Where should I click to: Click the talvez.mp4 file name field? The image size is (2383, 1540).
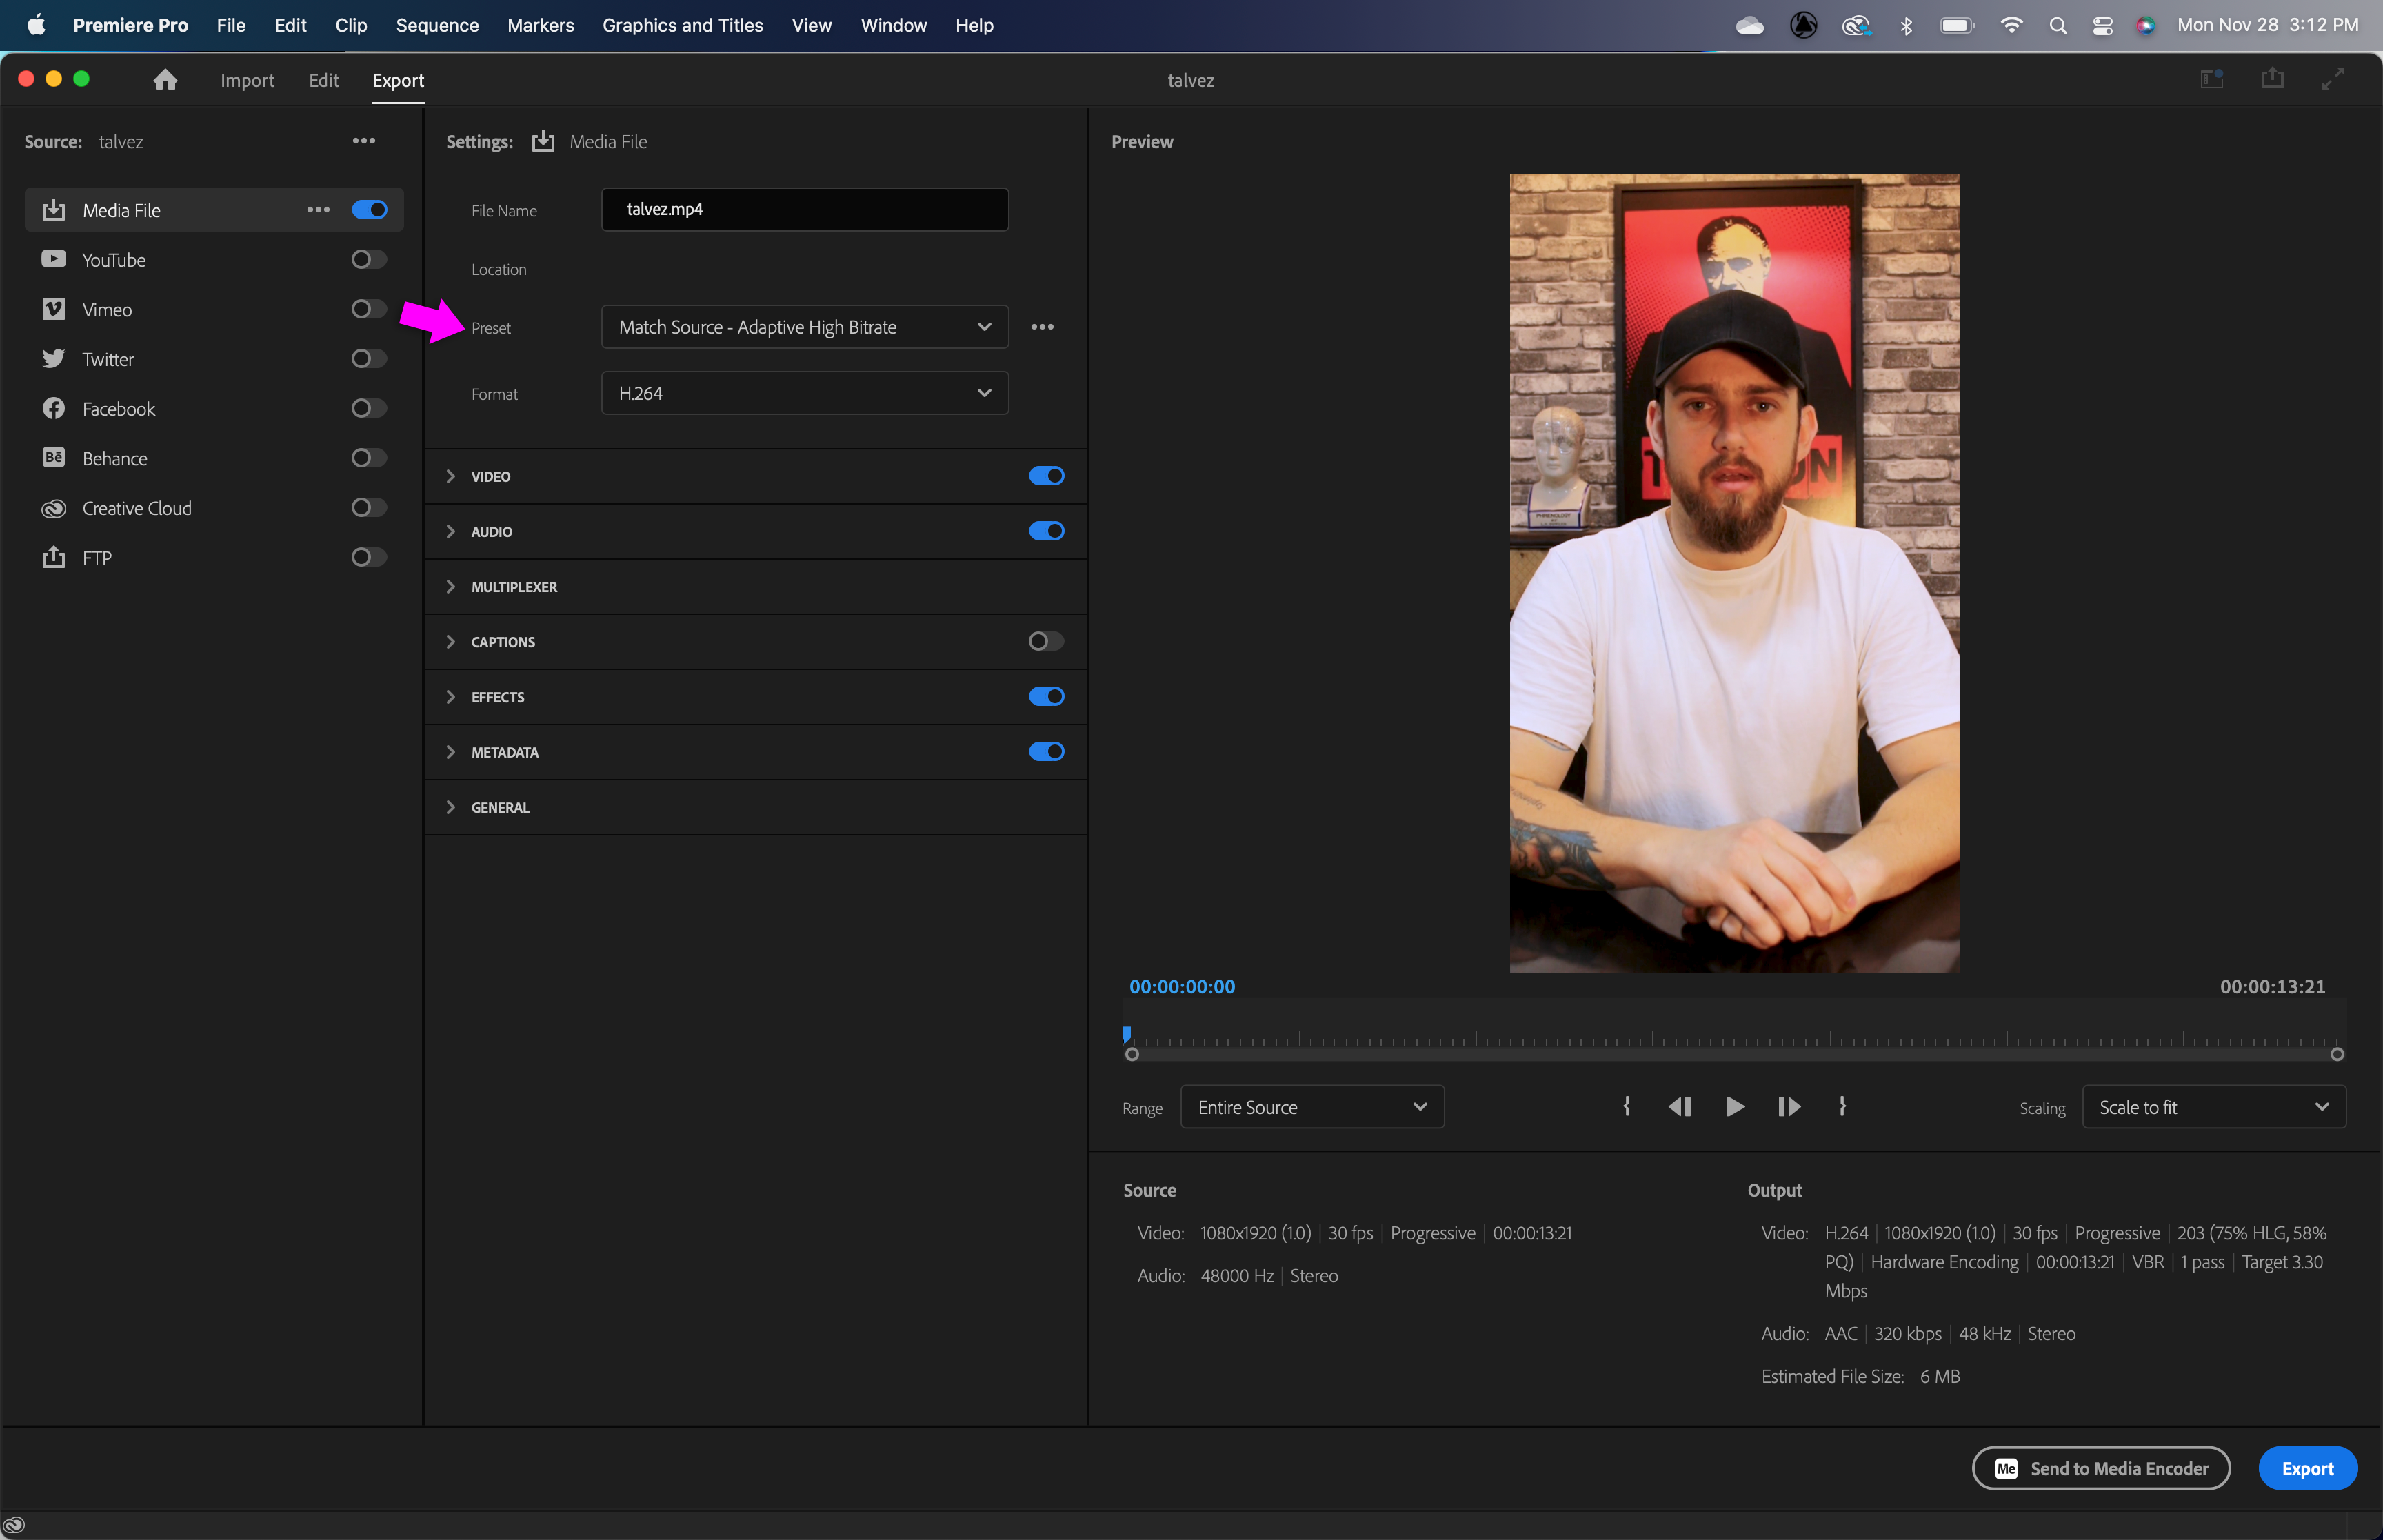pos(804,209)
